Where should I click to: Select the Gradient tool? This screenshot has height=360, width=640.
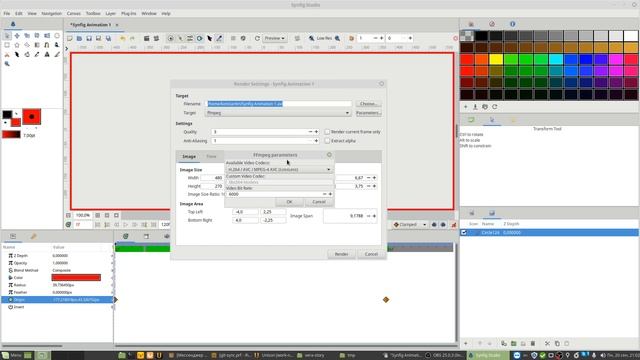[37, 45]
